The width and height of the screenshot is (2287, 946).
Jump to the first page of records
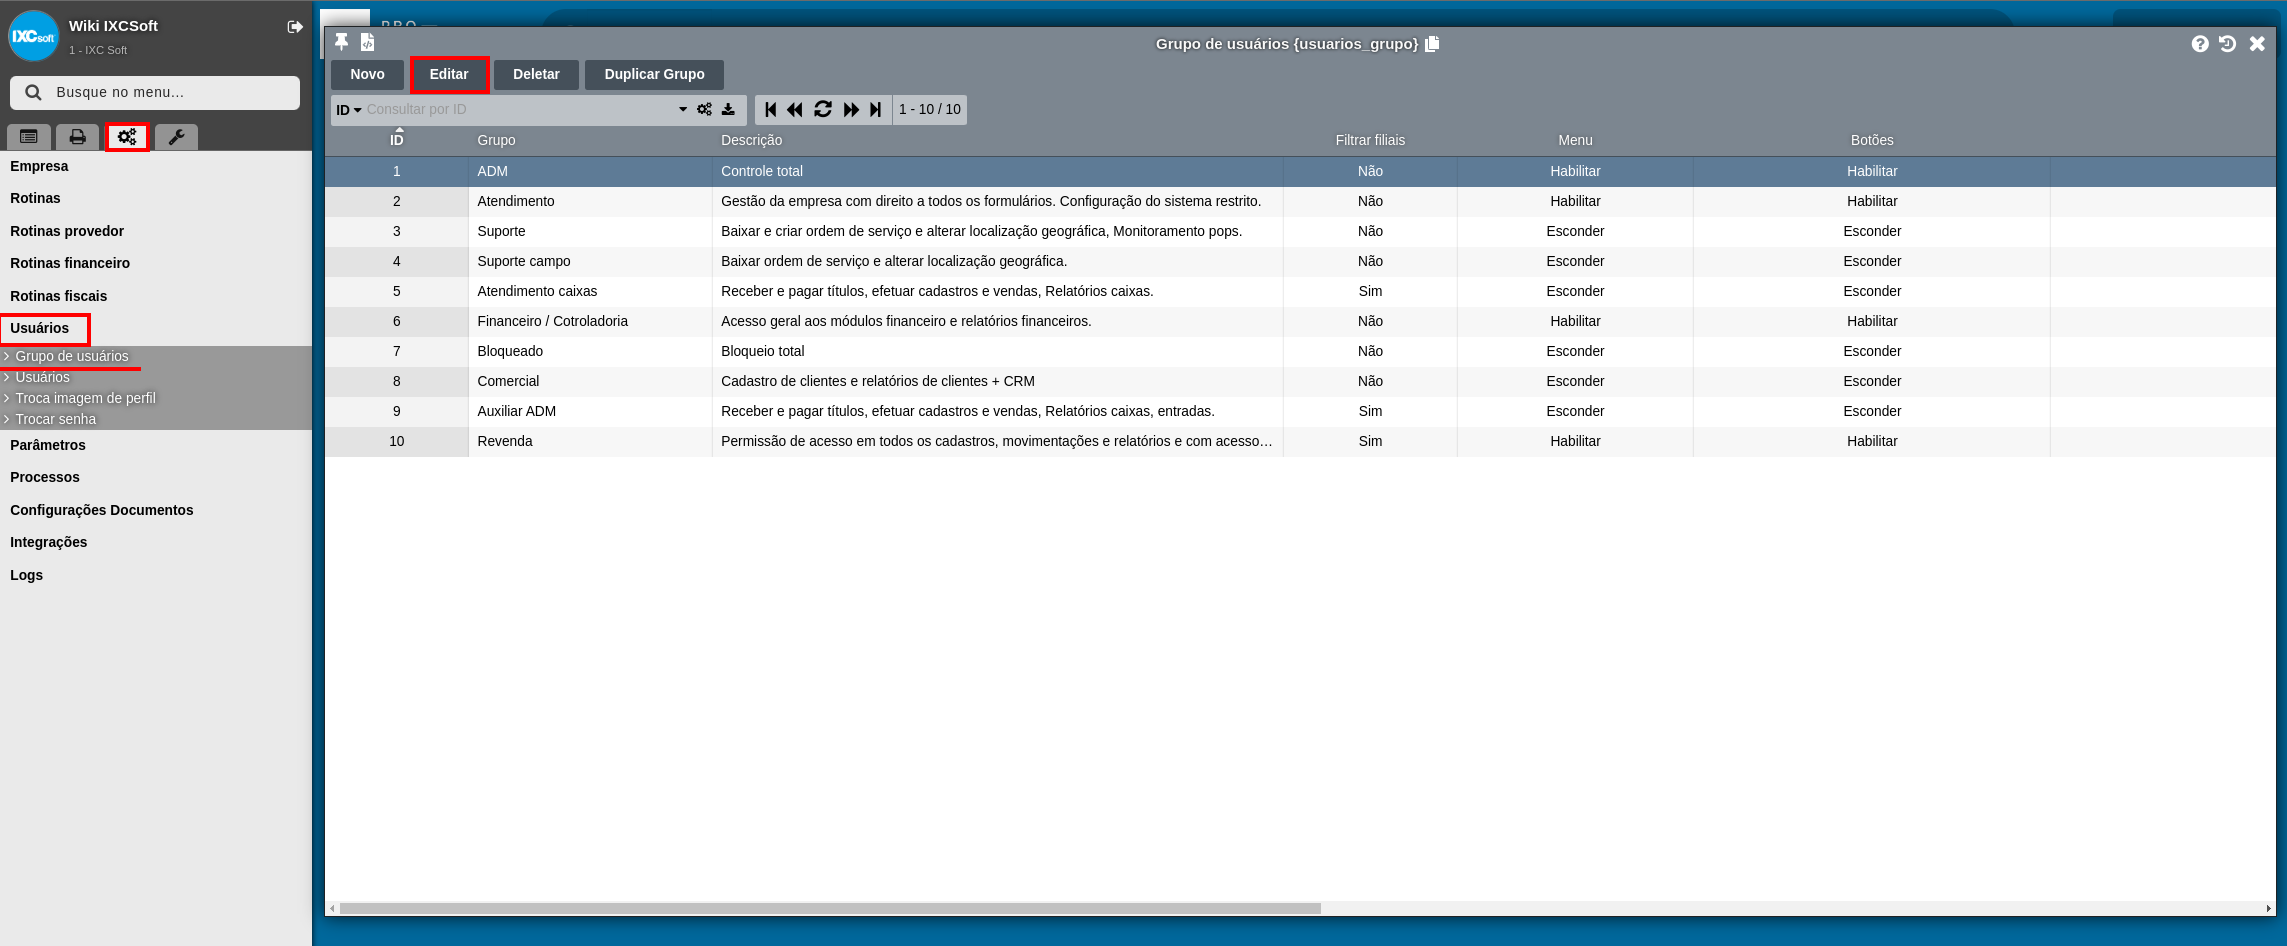(x=770, y=109)
